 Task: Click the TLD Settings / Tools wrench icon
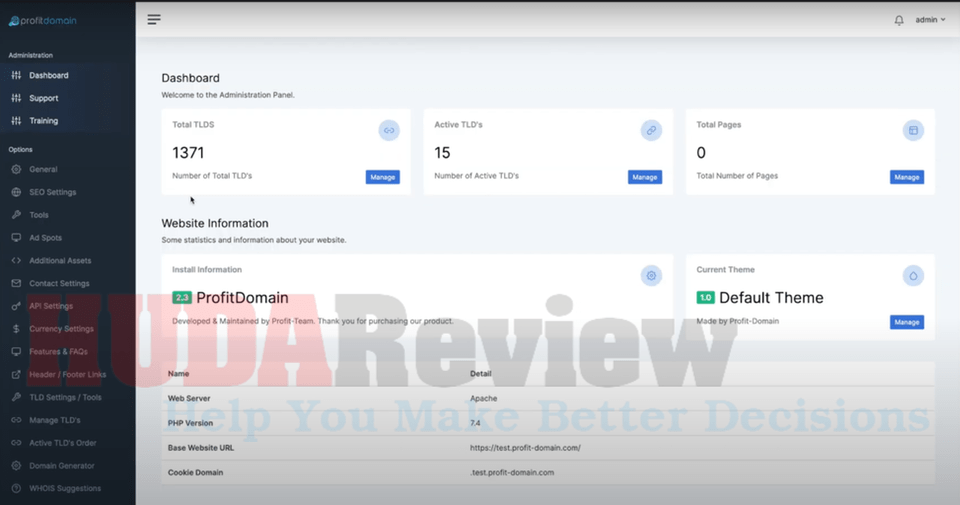click(16, 397)
